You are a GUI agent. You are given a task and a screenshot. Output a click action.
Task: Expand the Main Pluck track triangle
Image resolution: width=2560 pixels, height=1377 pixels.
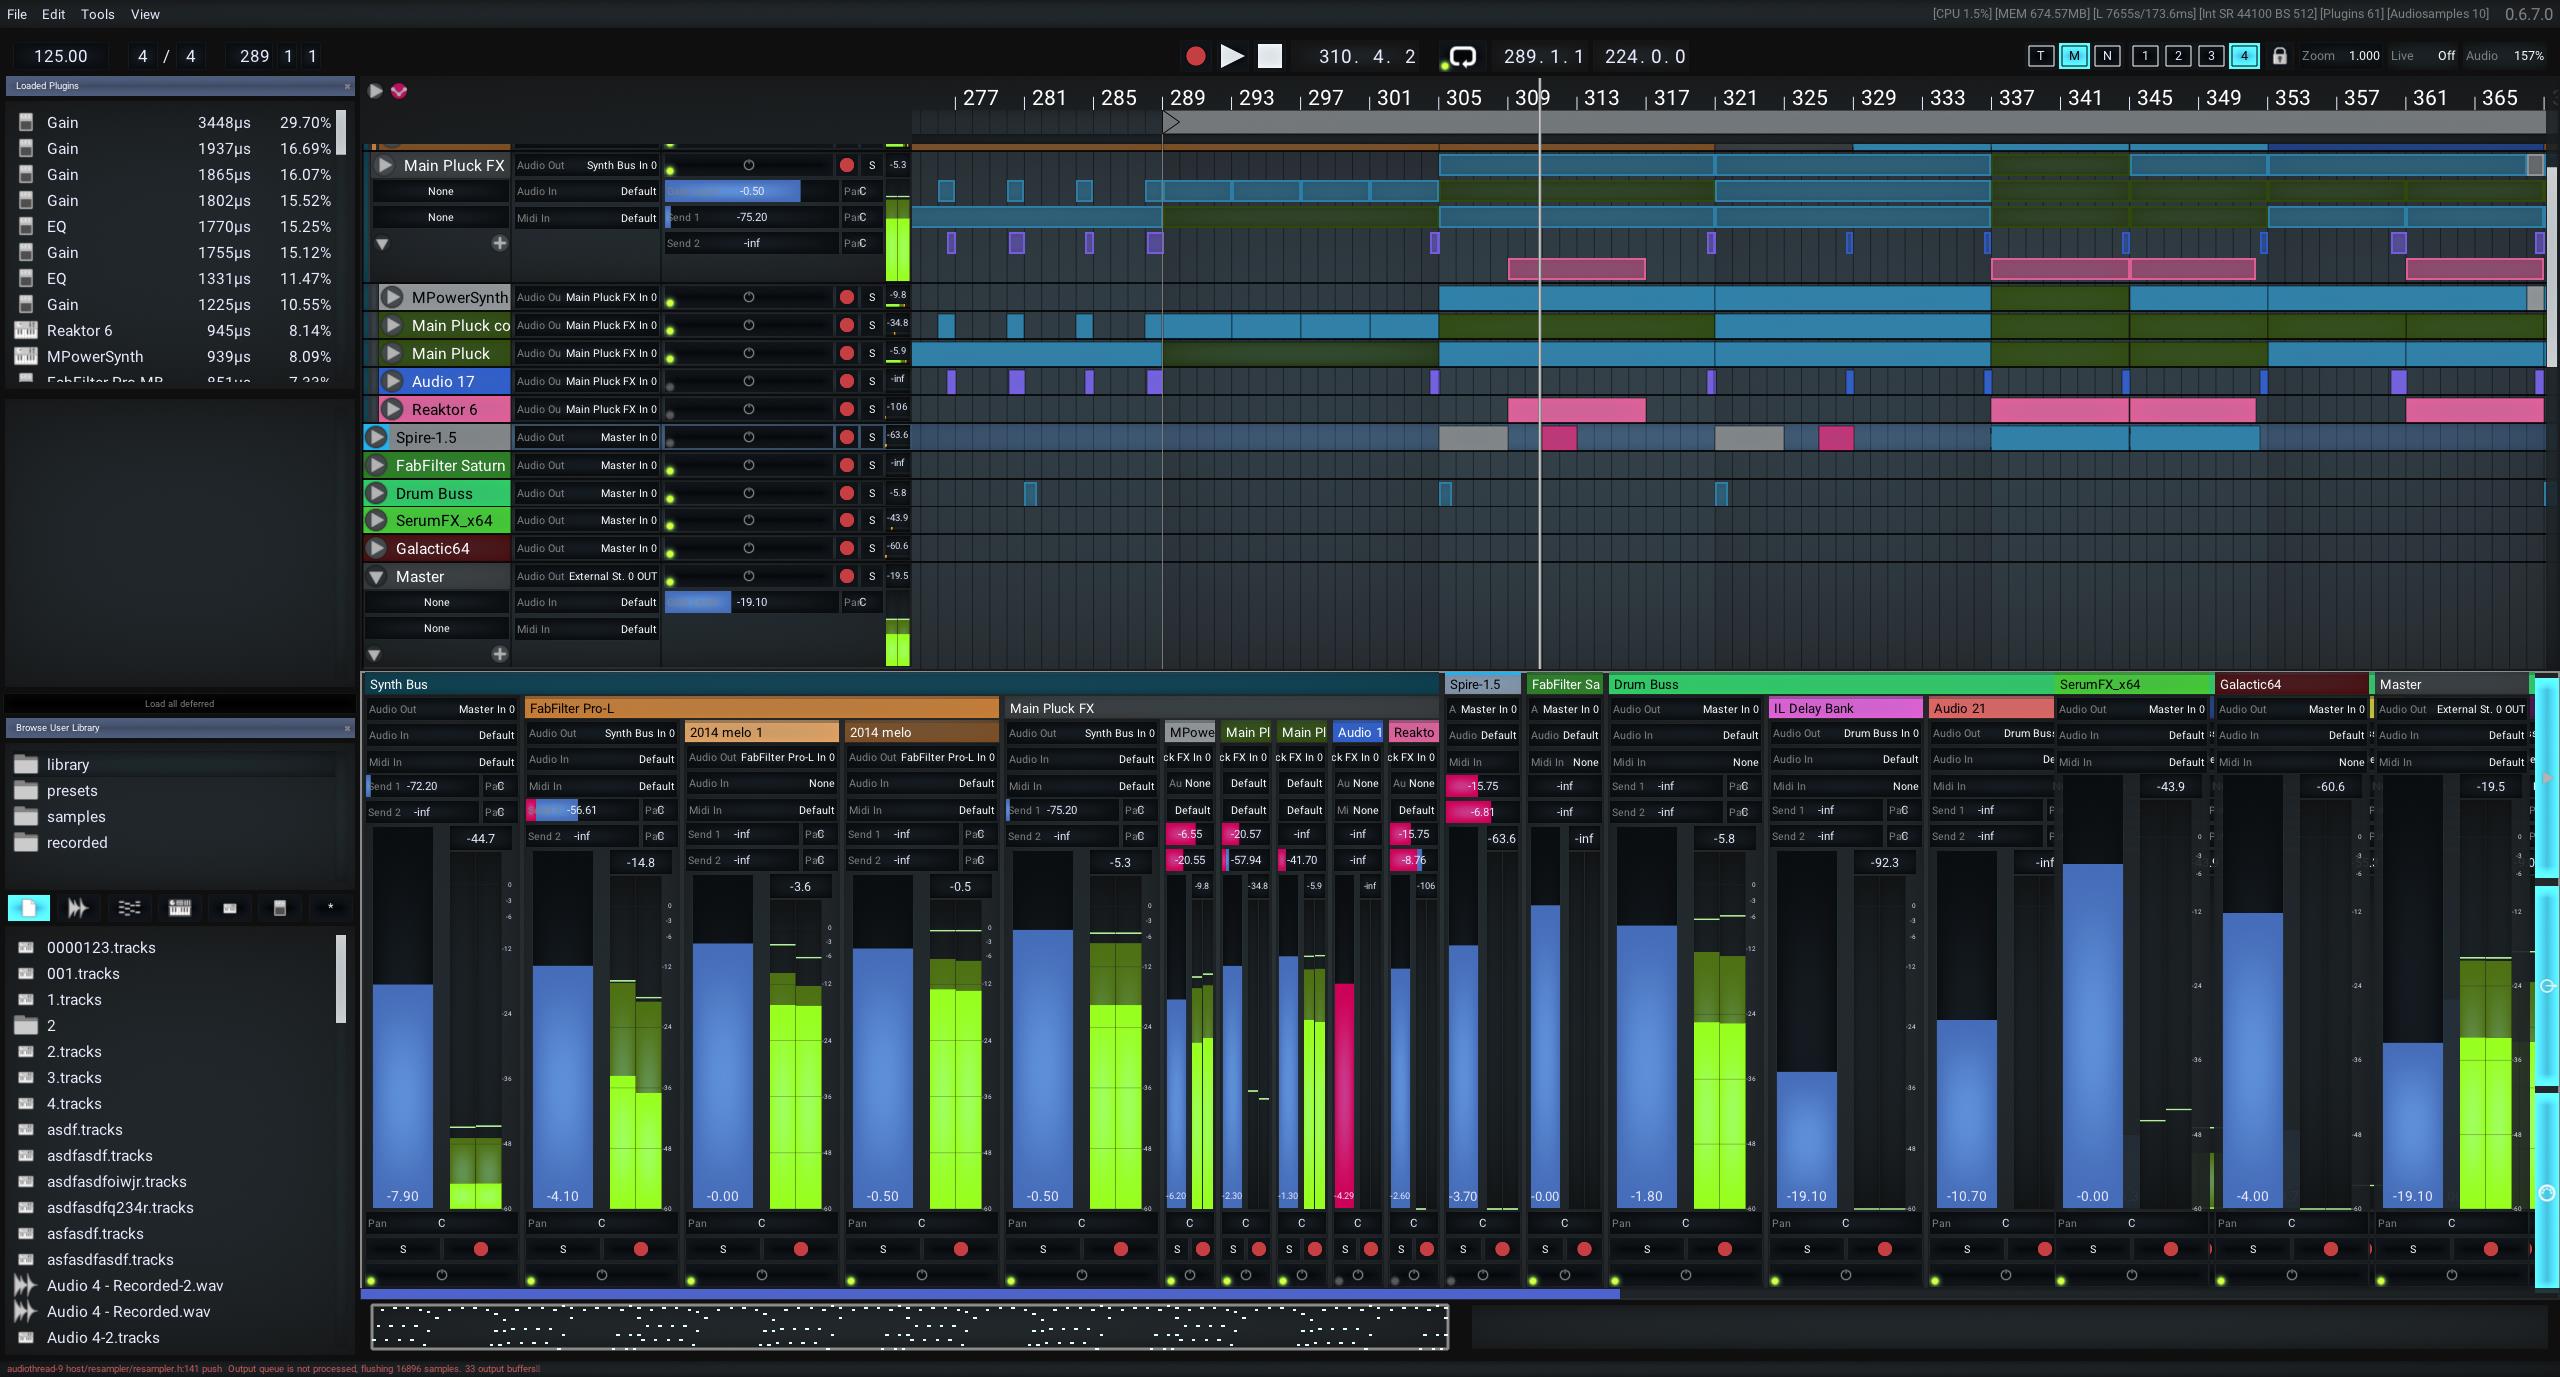tap(393, 353)
